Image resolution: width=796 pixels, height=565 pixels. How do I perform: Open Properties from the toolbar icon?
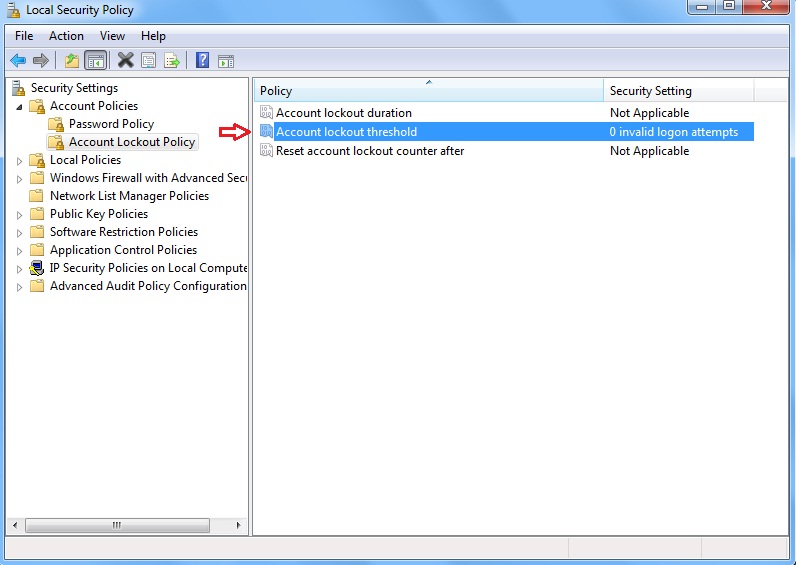point(148,60)
